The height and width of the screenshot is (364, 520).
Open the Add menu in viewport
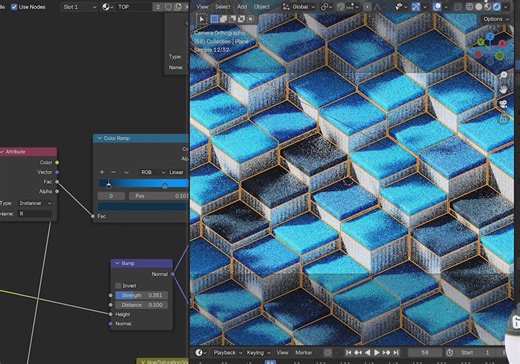(242, 7)
